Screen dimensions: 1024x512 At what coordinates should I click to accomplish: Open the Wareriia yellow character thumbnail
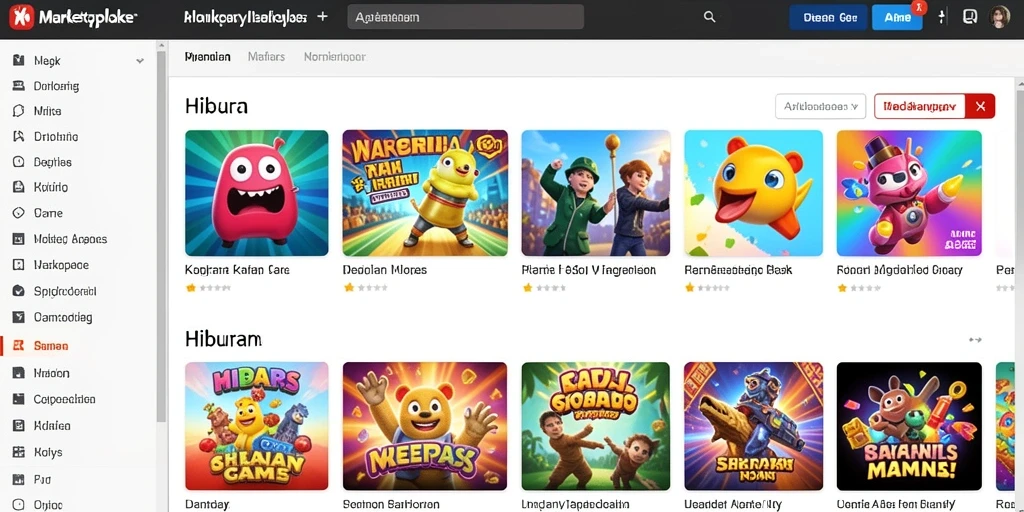425,193
